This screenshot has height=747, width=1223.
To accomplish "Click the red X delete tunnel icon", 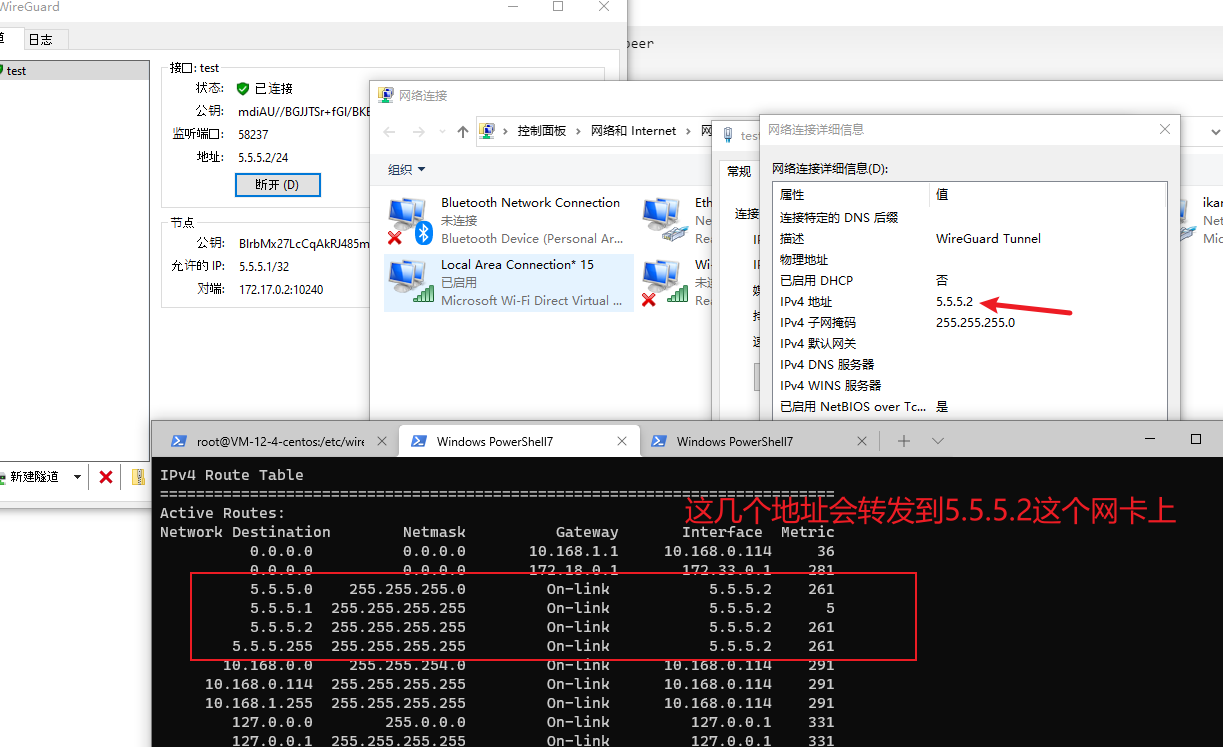I will tap(106, 477).
